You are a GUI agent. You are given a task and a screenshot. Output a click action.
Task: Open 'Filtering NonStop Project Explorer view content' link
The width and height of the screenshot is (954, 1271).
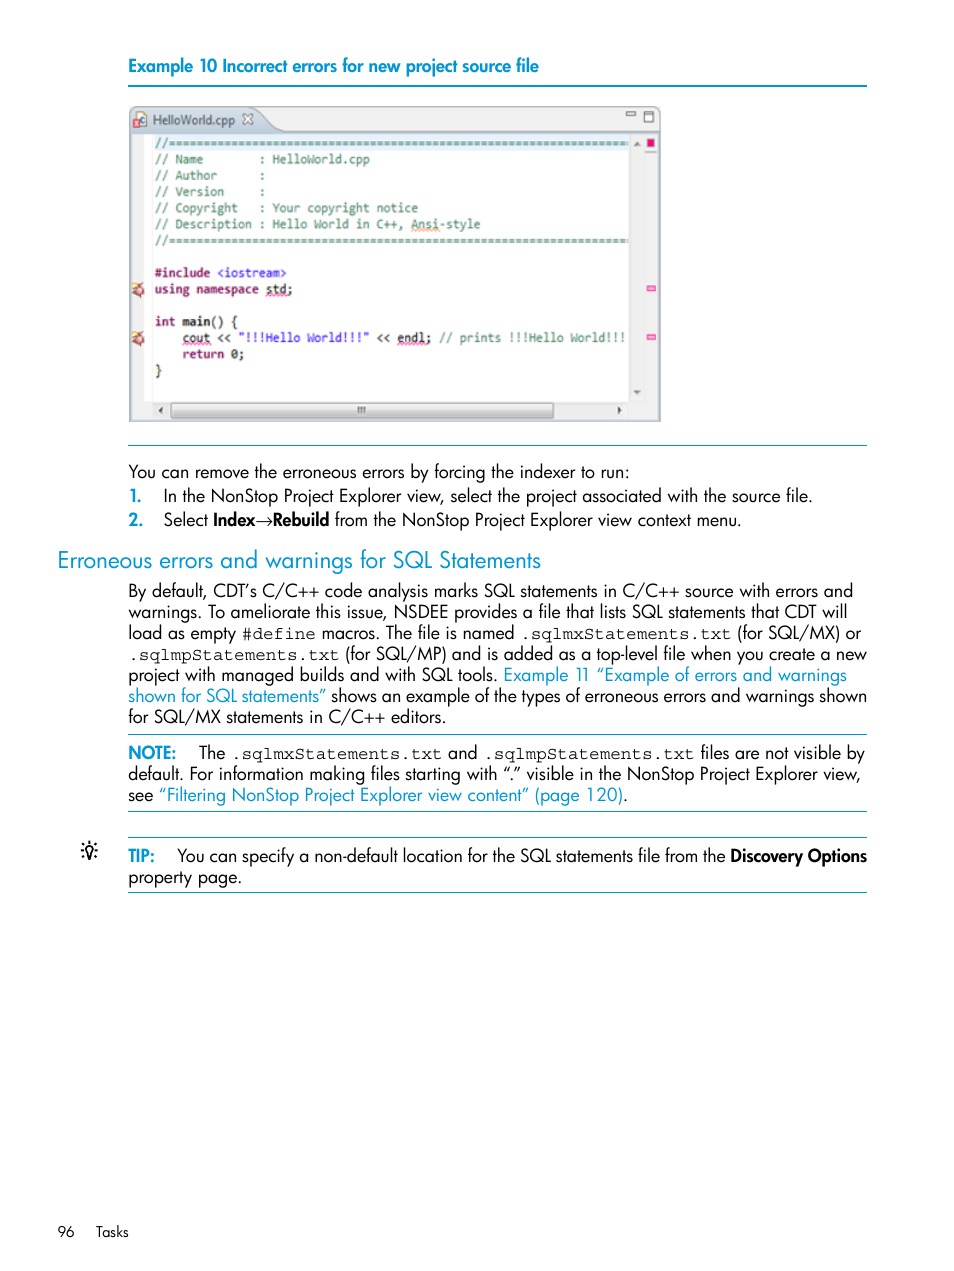[392, 795]
